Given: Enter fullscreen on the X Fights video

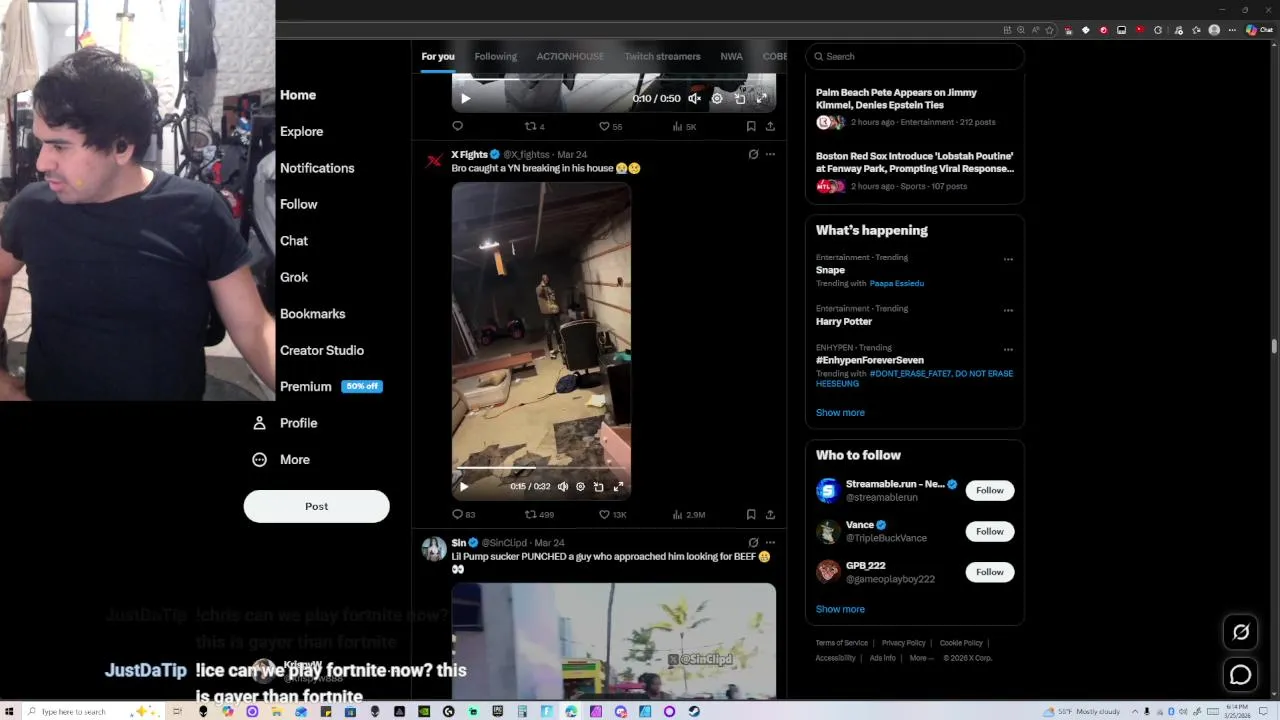Looking at the screenshot, I should coord(618,487).
